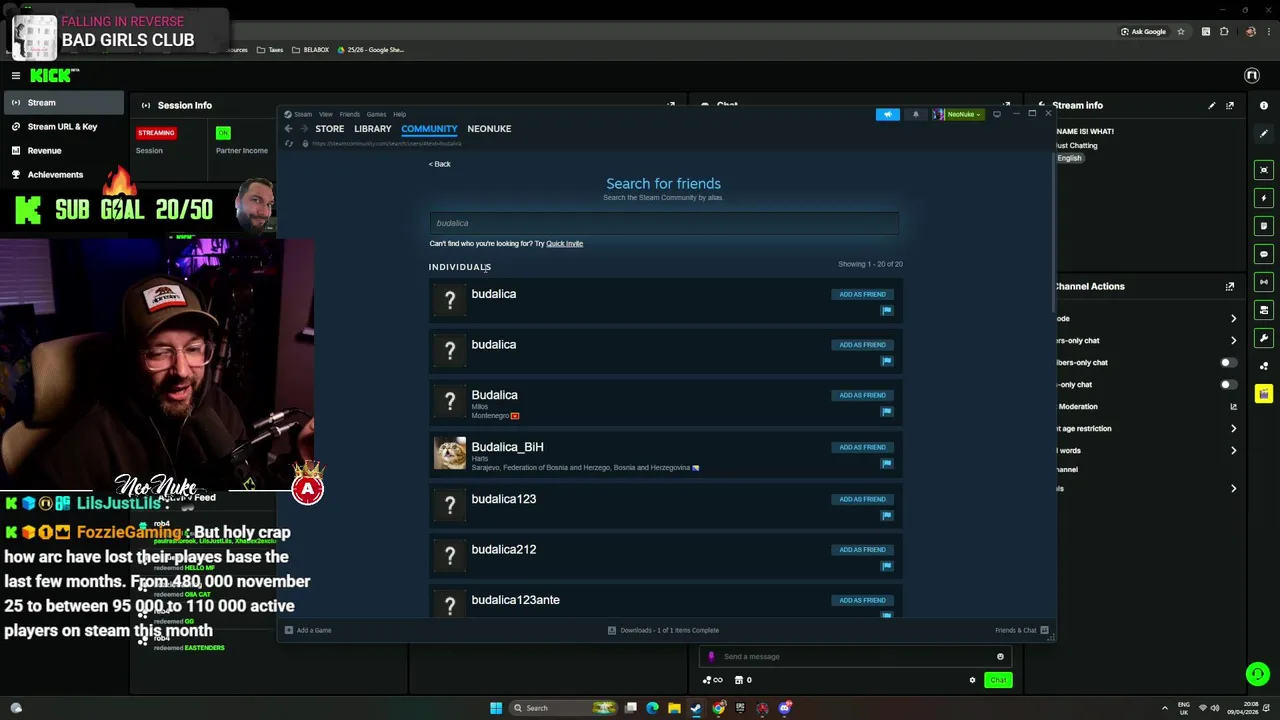This screenshot has height=720, width=1280.
Task: Open Friends & Chat in Steam footer
Action: [1021, 630]
